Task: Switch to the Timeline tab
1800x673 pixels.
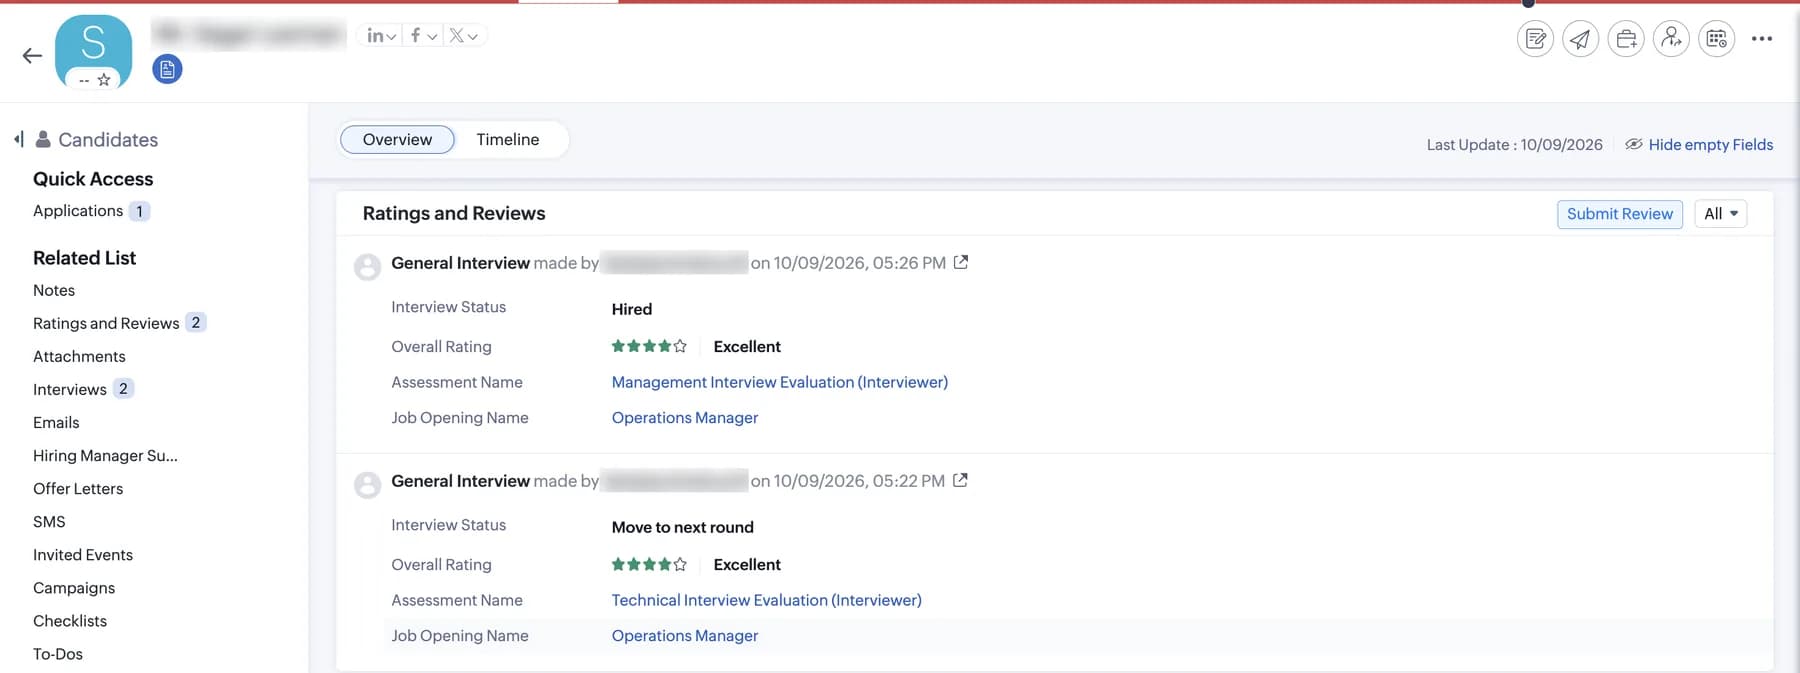Action: [x=508, y=140]
